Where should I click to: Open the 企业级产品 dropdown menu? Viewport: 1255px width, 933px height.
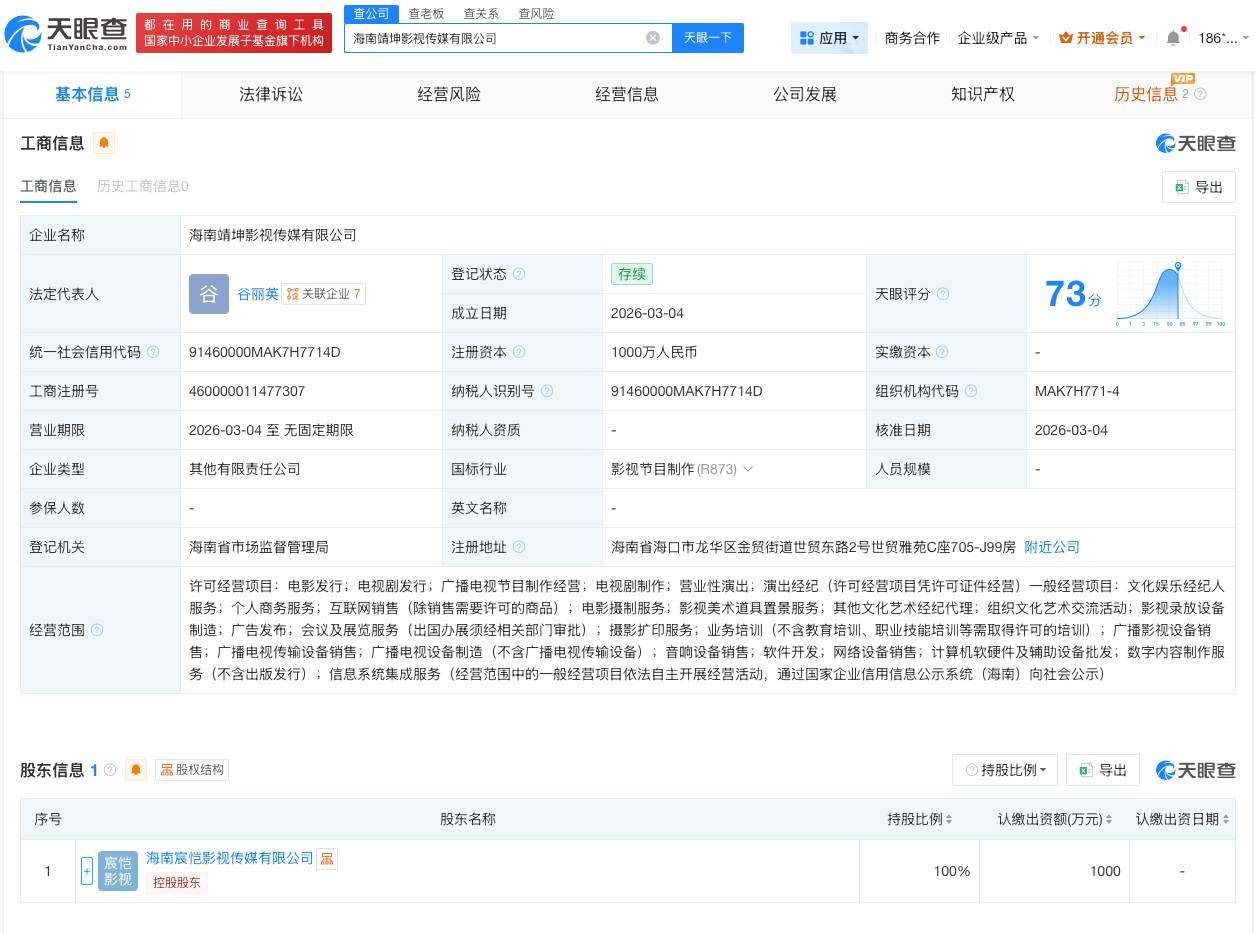coord(998,37)
